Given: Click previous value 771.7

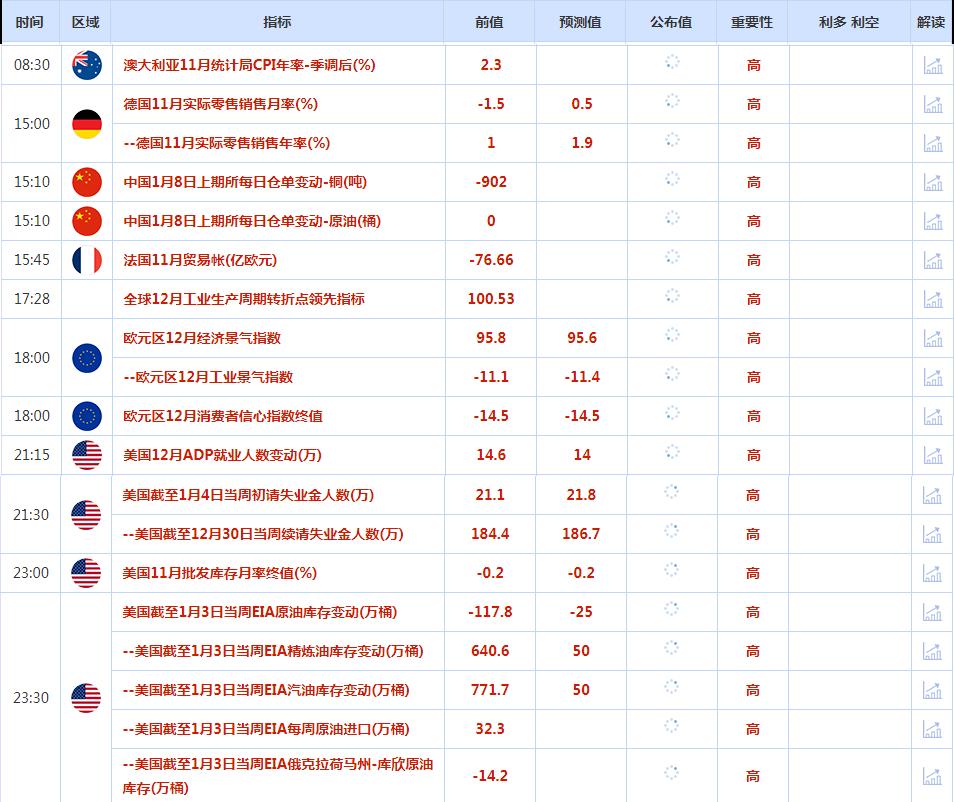Looking at the screenshot, I should (x=490, y=689).
